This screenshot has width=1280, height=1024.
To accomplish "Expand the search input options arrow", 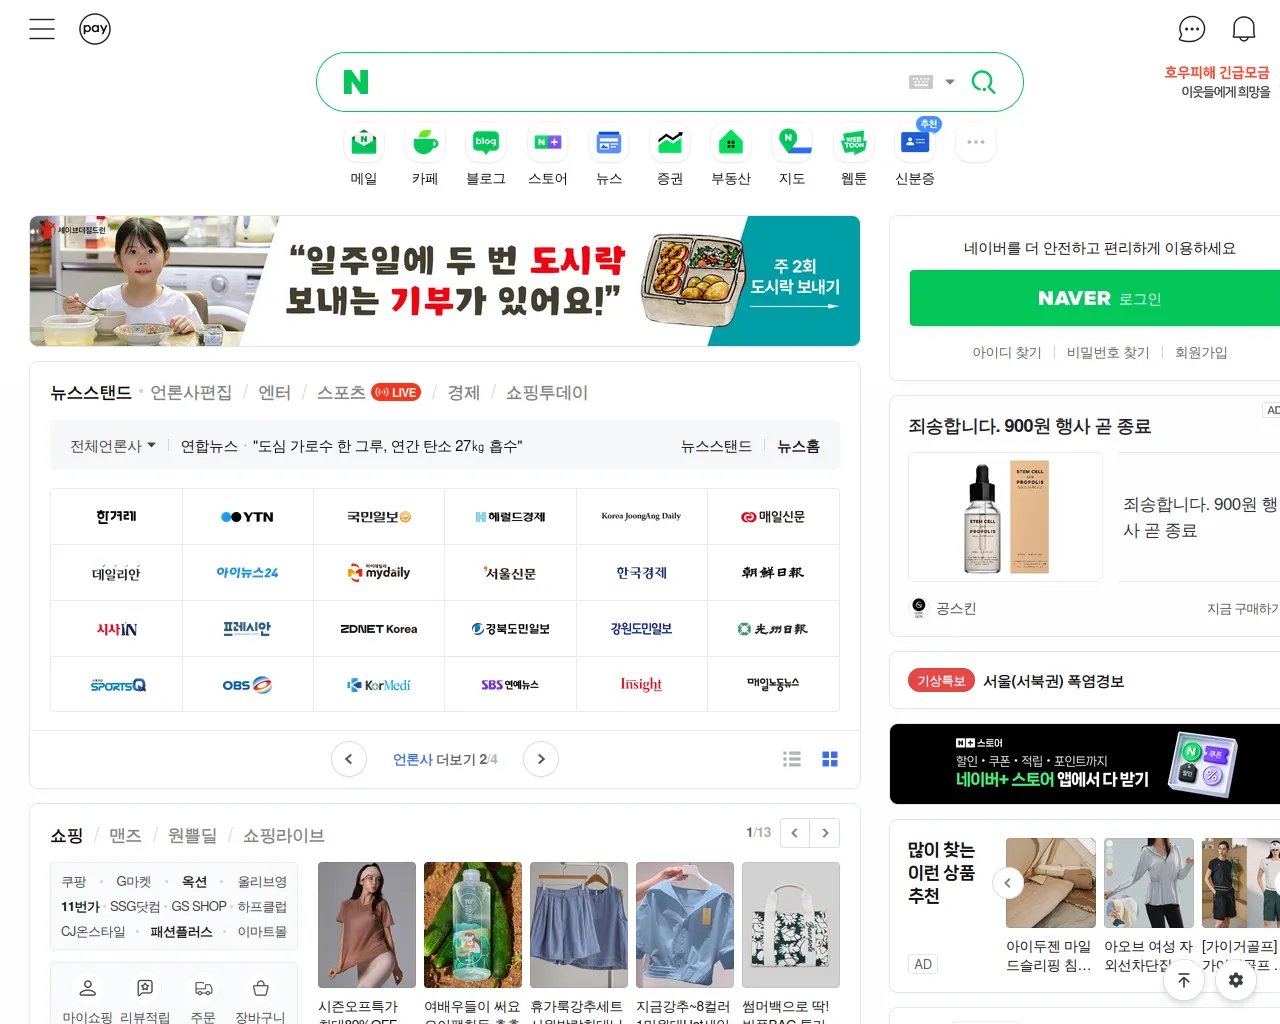I will (x=948, y=81).
